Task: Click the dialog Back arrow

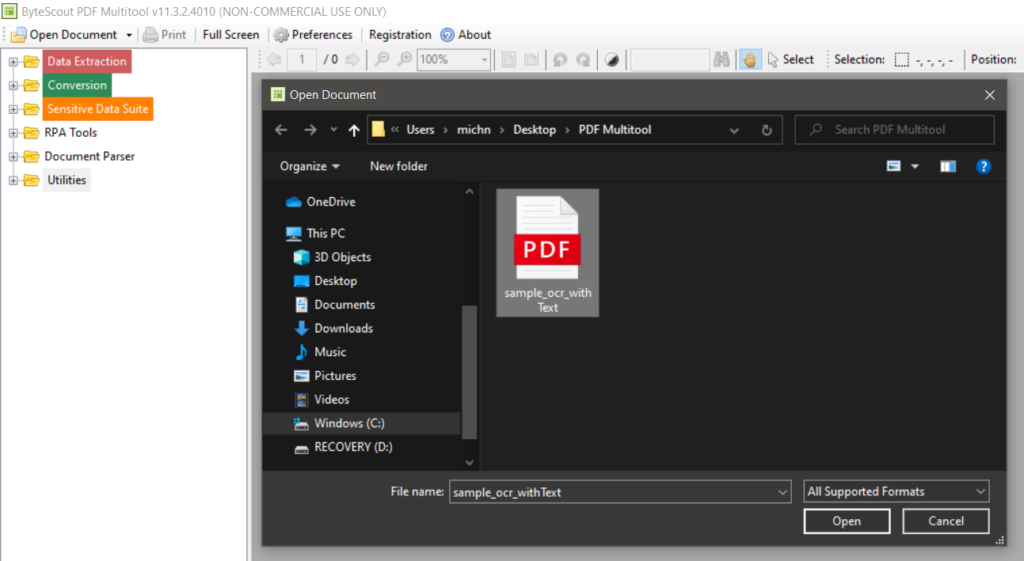Action: pyautogui.click(x=281, y=130)
